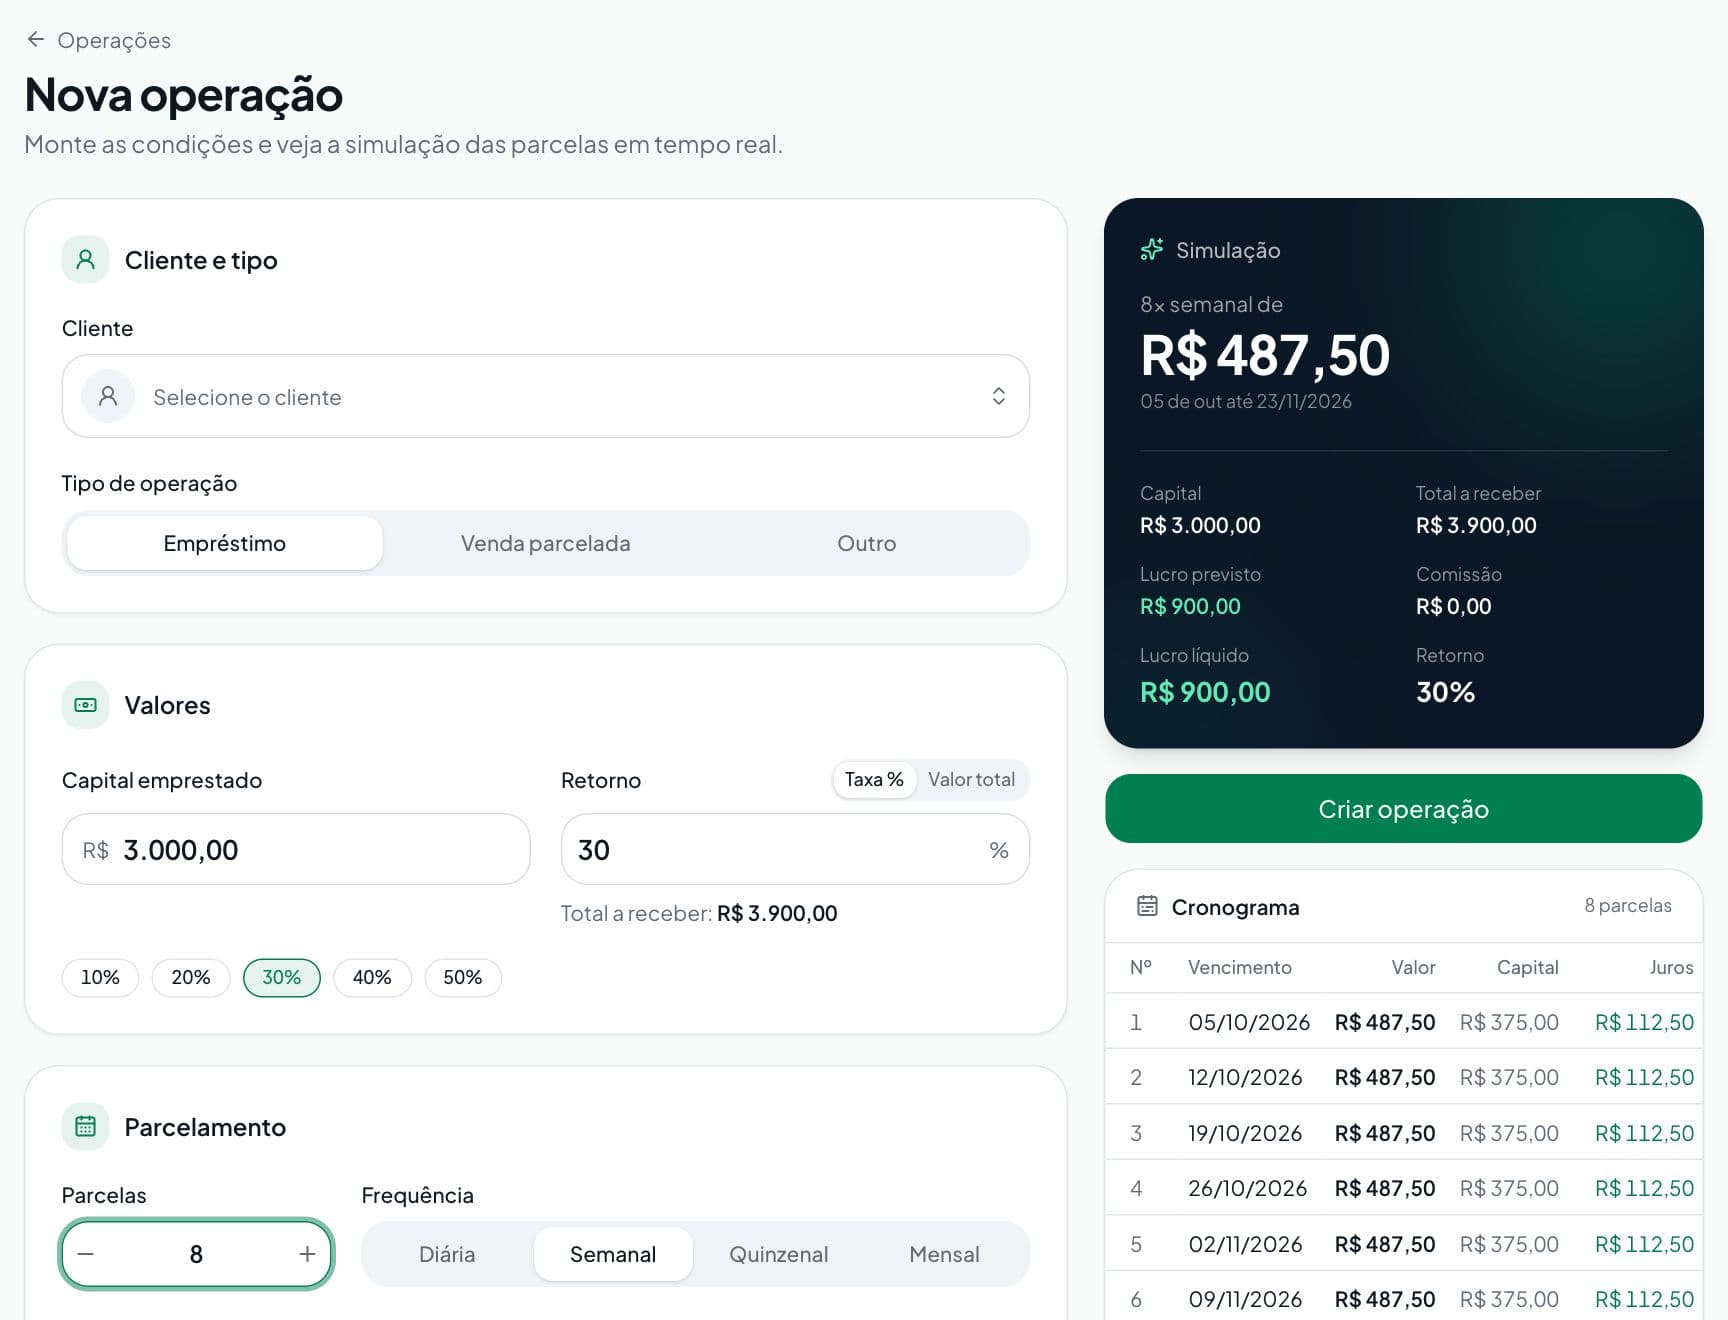Set frequency to Quinzenal
The width and height of the screenshot is (1728, 1320).
tap(778, 1254)
